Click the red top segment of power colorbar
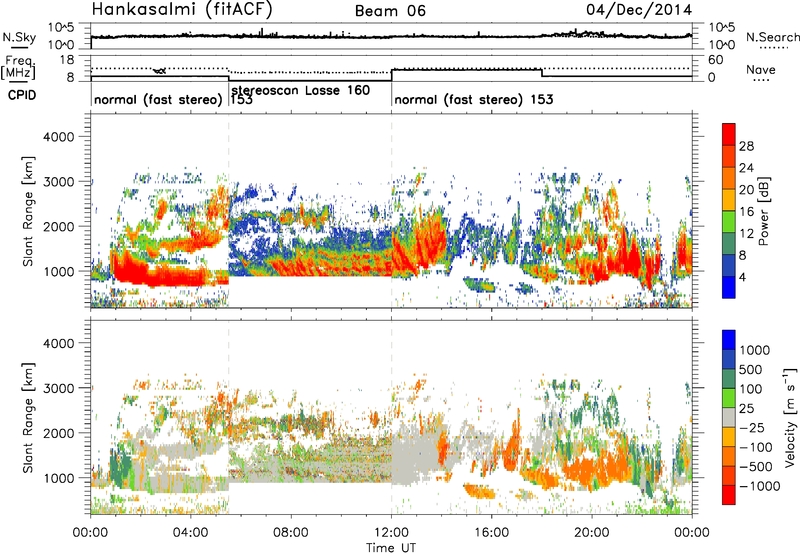Image resolution: width=800 pixels, height=554 pixels. (x=729, y=134)
